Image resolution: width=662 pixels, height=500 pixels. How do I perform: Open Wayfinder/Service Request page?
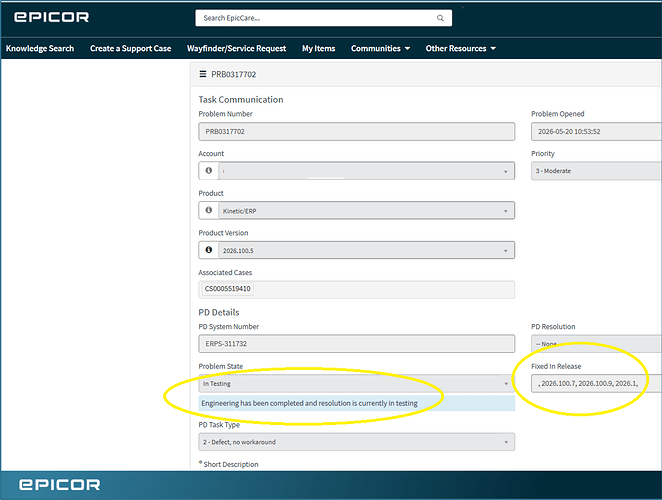236,49
